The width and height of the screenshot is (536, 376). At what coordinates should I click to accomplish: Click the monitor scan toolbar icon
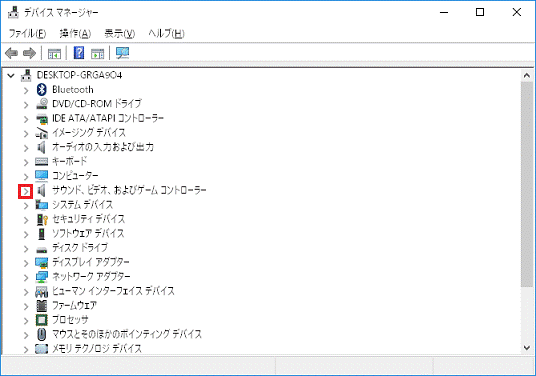click(122, 53)
